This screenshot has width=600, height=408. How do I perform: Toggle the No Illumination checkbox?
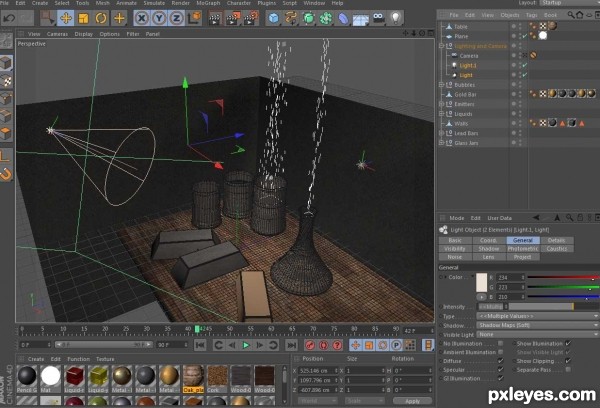[x=500, y=343]
